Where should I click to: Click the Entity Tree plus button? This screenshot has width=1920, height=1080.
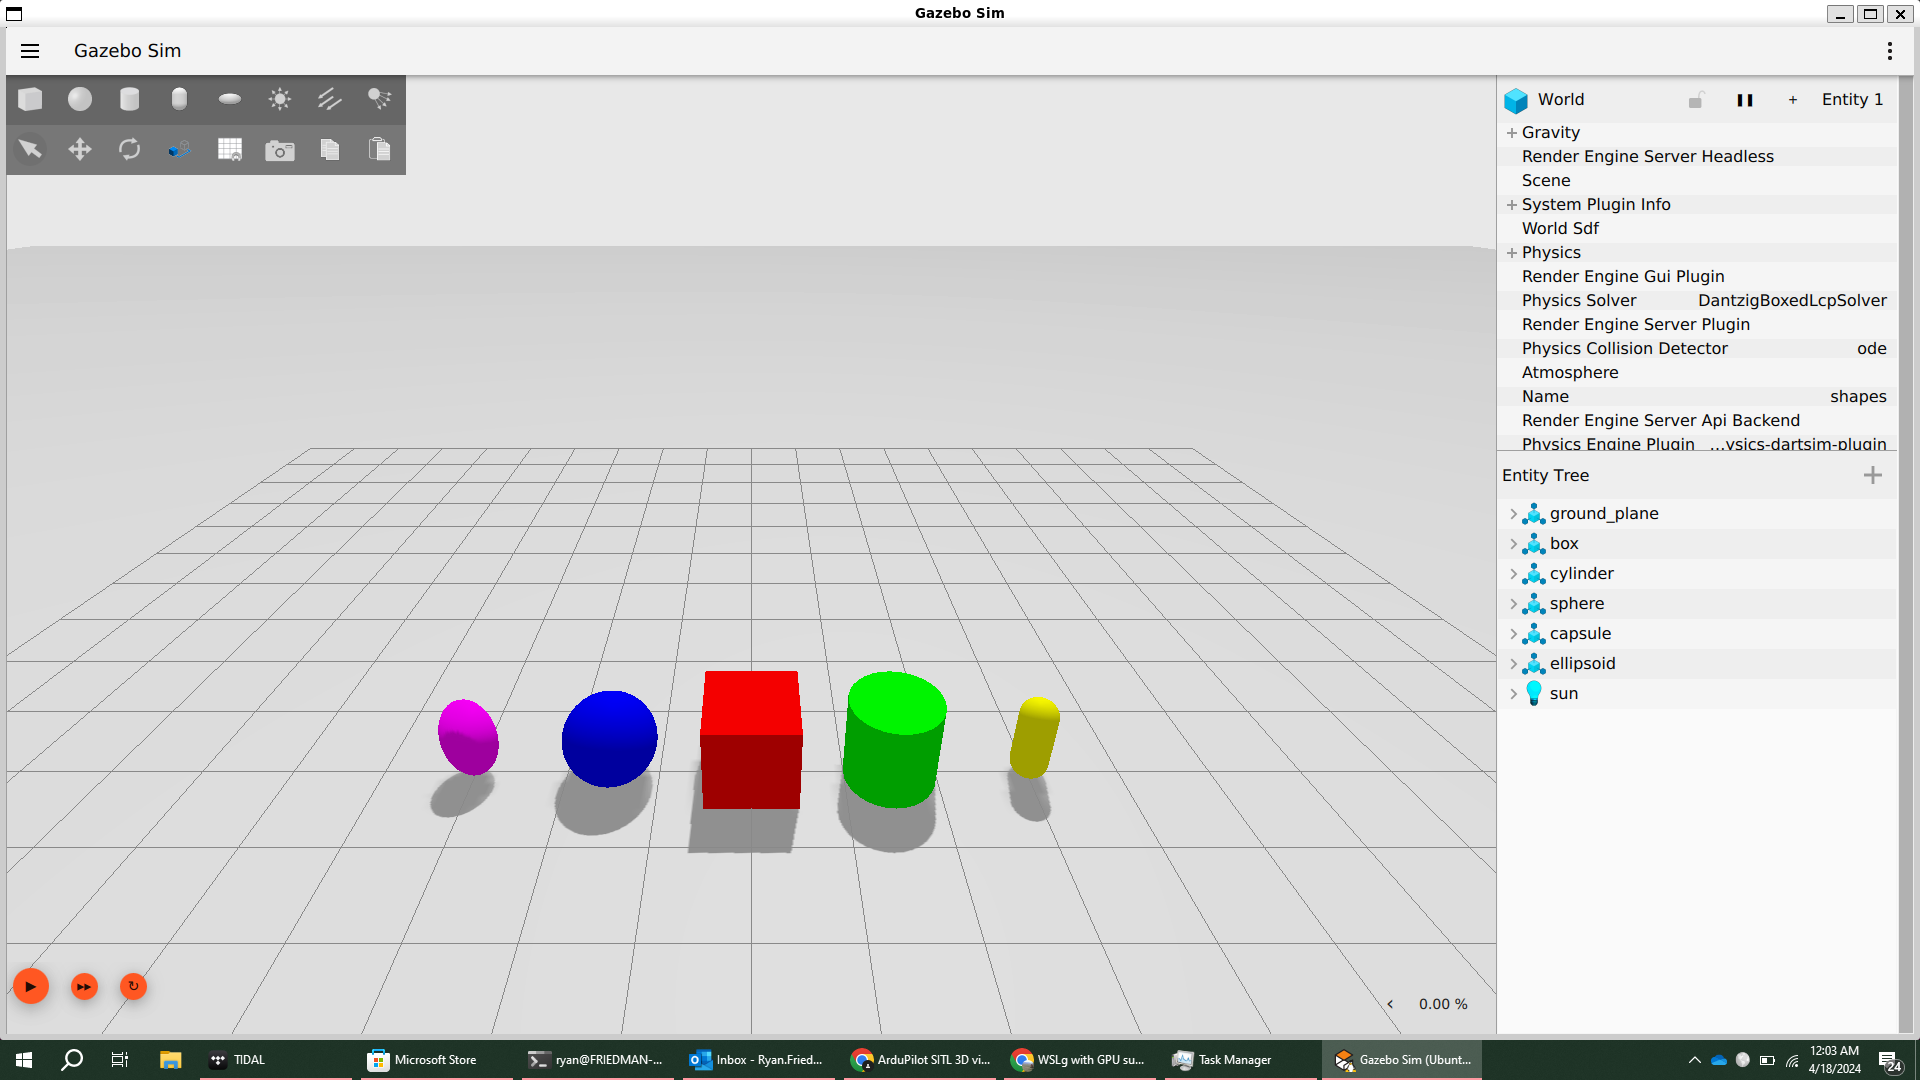pyautogui.click(x=1873, y=476)
